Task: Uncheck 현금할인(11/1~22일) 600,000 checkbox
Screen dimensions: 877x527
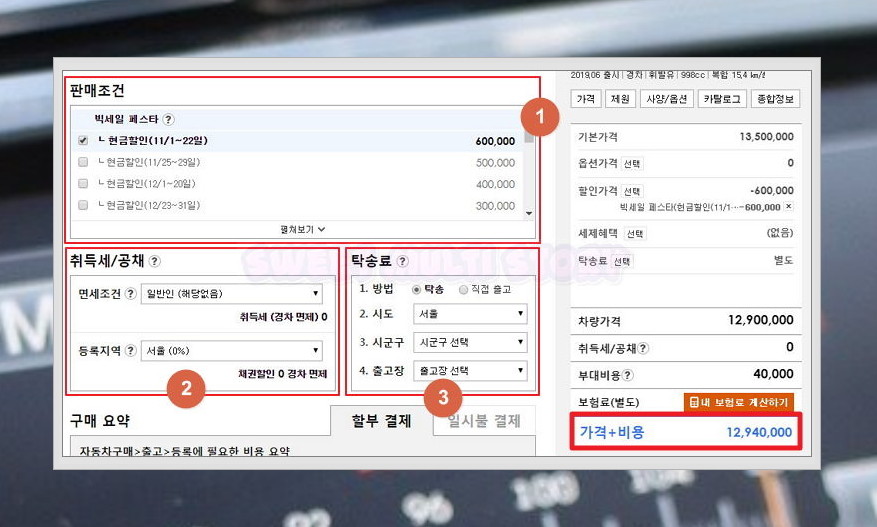Action: point(83,140)
